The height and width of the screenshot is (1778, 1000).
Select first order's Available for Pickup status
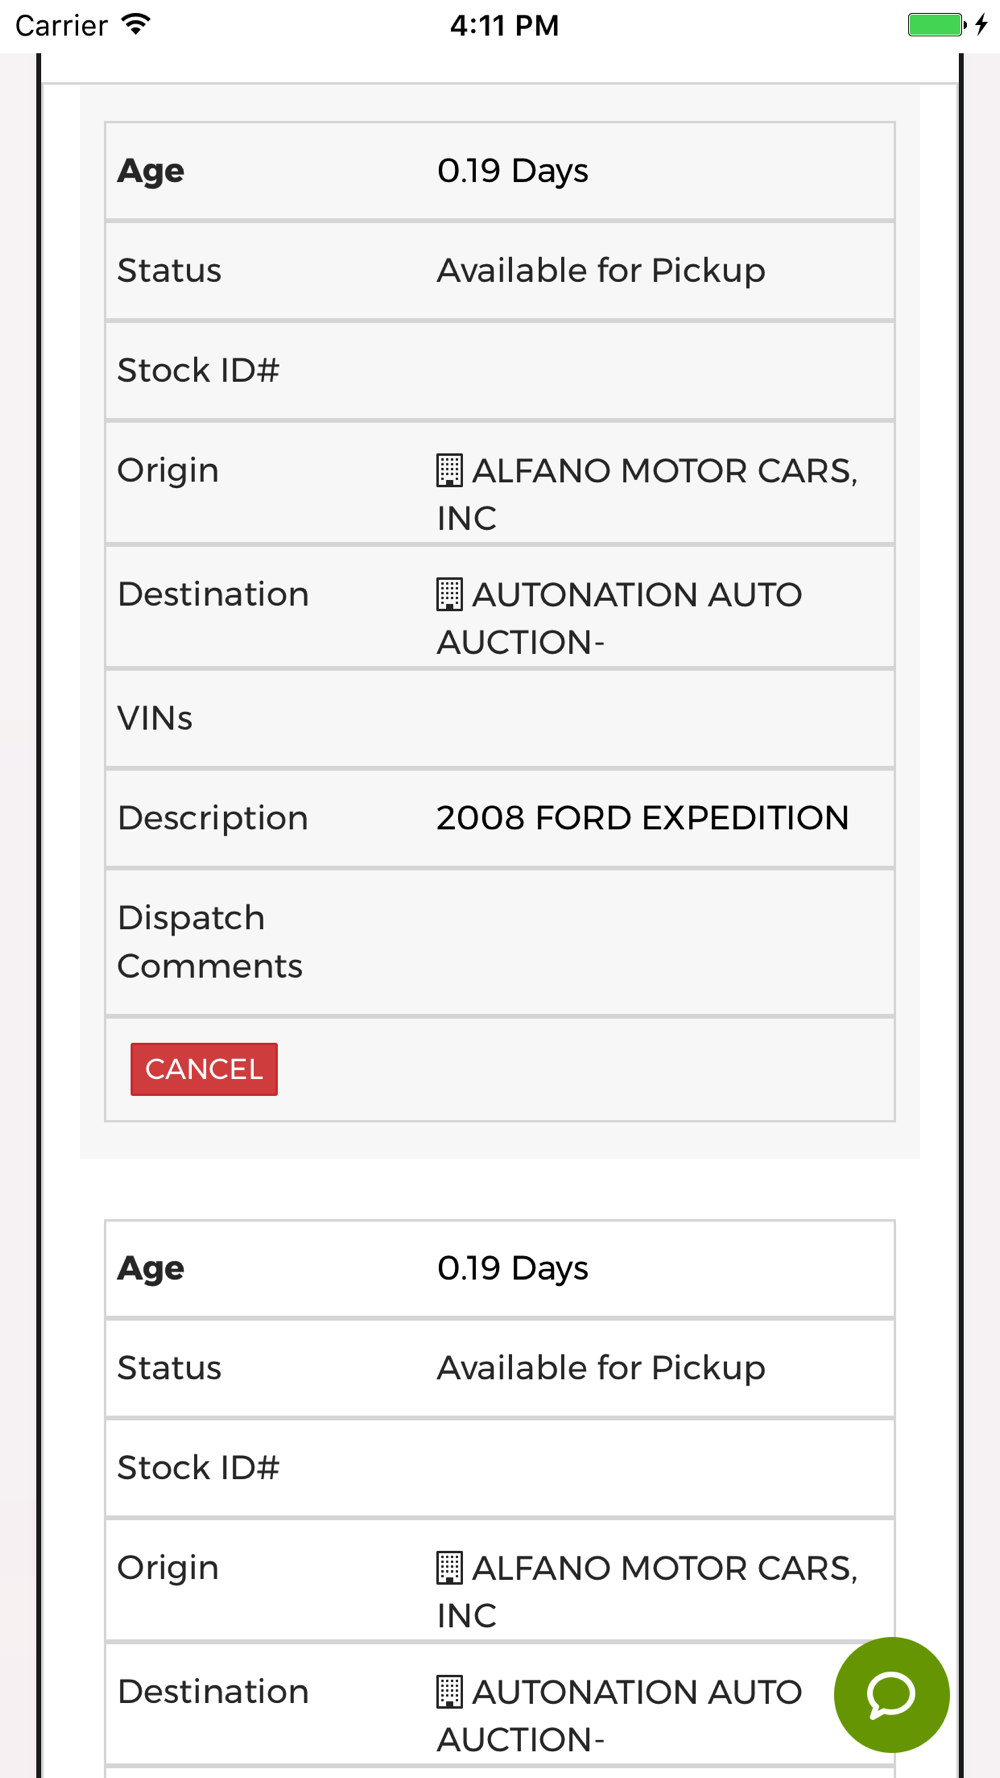[601, 270]
